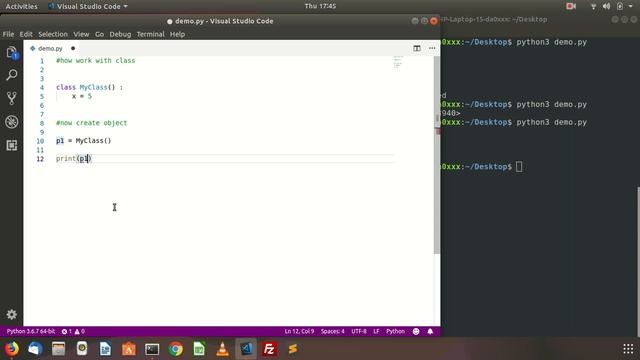Split the editor to the right
This screenshot has width=640, height=360.
tap(417, 48)
